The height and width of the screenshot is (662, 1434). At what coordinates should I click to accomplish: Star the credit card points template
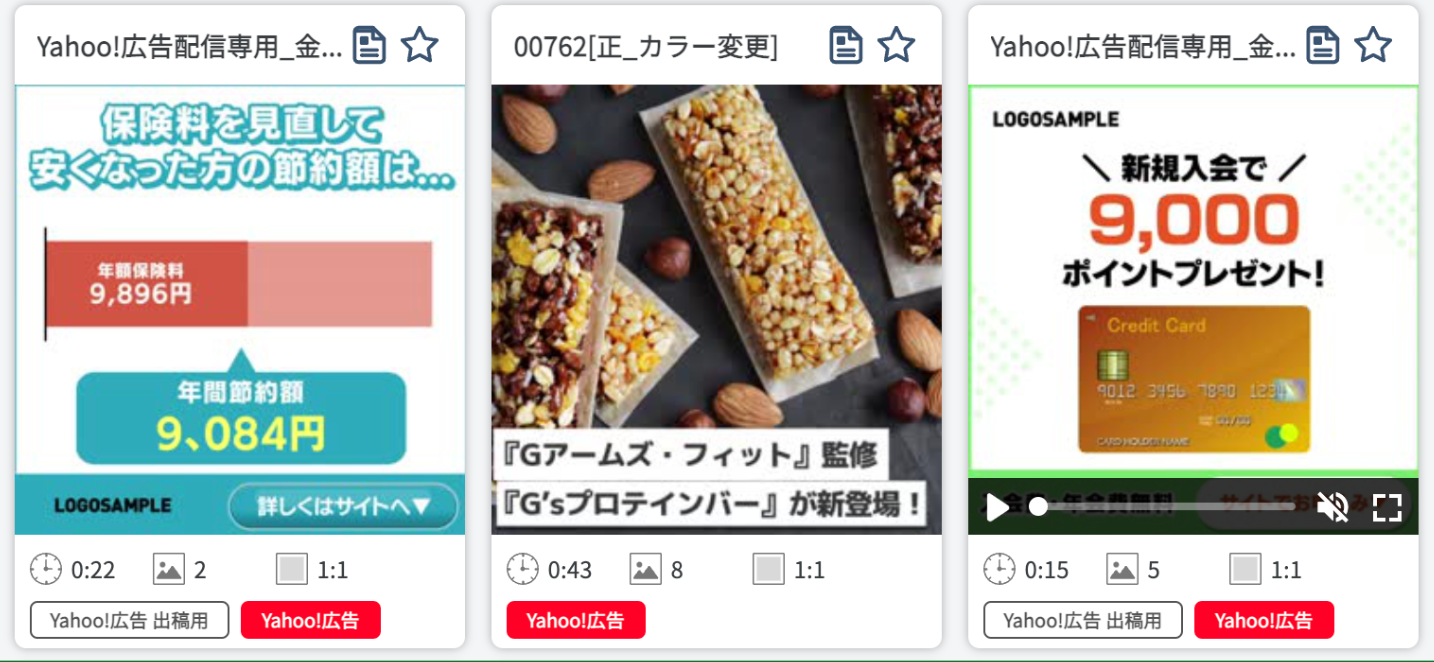(1373, 45)
